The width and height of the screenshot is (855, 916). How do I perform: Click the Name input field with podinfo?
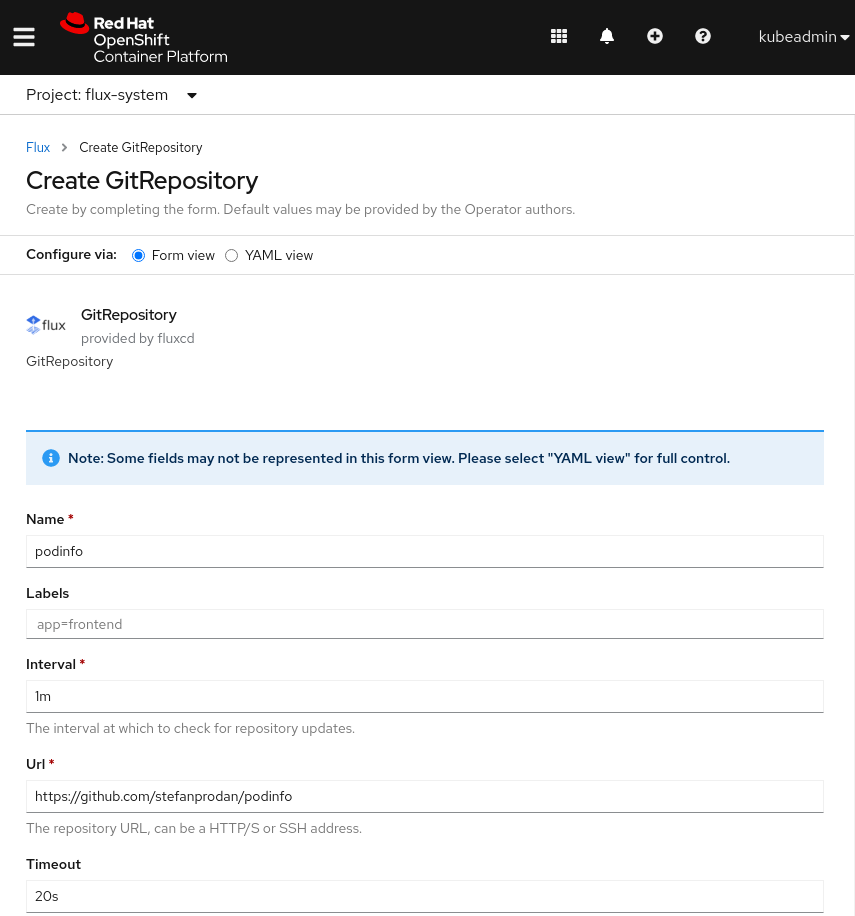[x=424, y=551]
